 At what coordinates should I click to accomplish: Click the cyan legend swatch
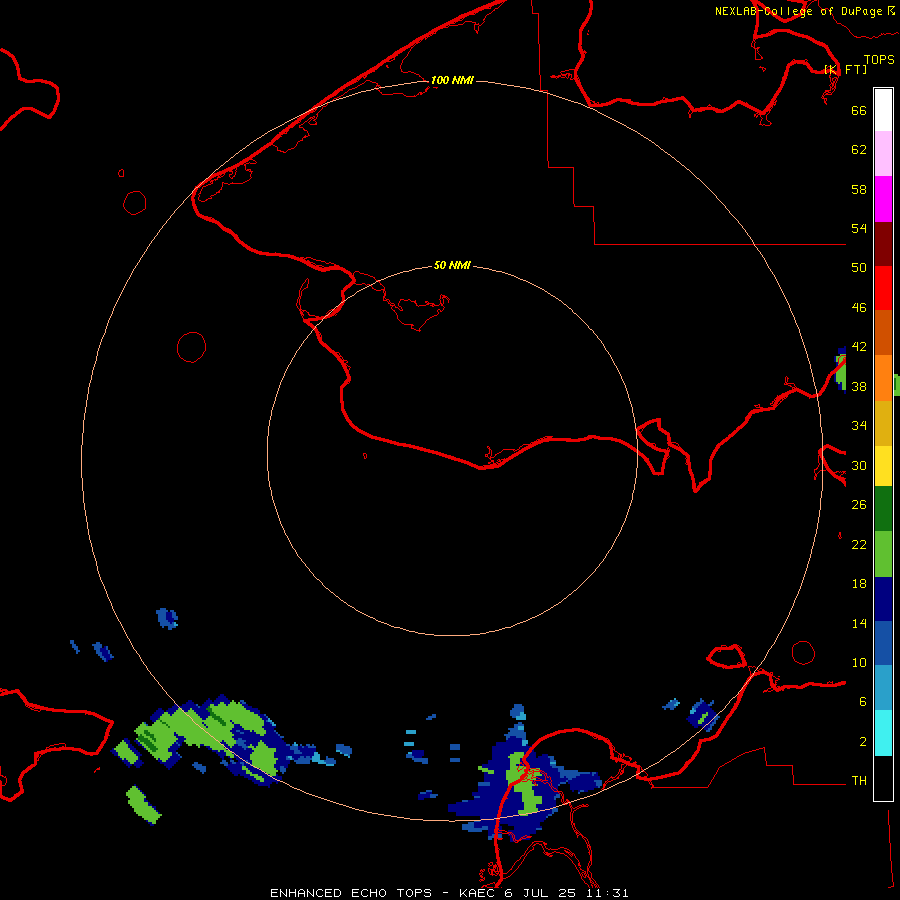pos(883,733)
